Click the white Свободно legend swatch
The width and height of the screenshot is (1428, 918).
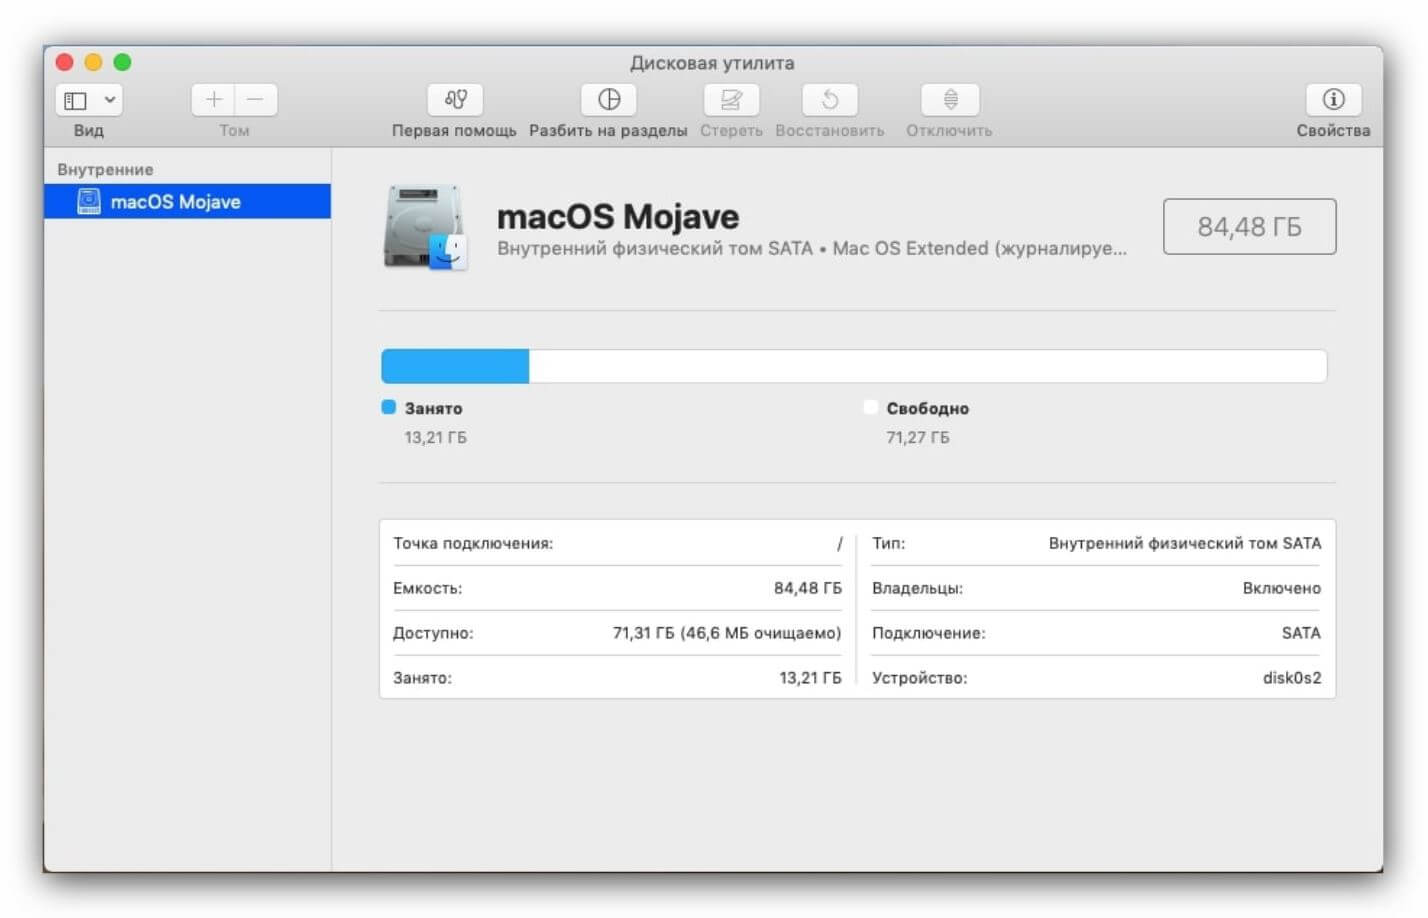pyautogui.click(x=870, y=407)
